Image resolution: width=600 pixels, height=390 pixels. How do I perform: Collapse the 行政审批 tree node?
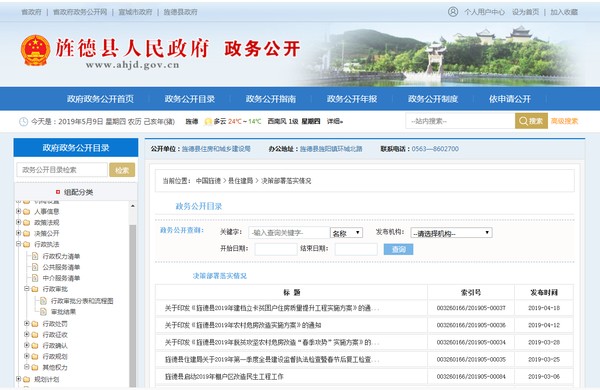tap(27, 289)
